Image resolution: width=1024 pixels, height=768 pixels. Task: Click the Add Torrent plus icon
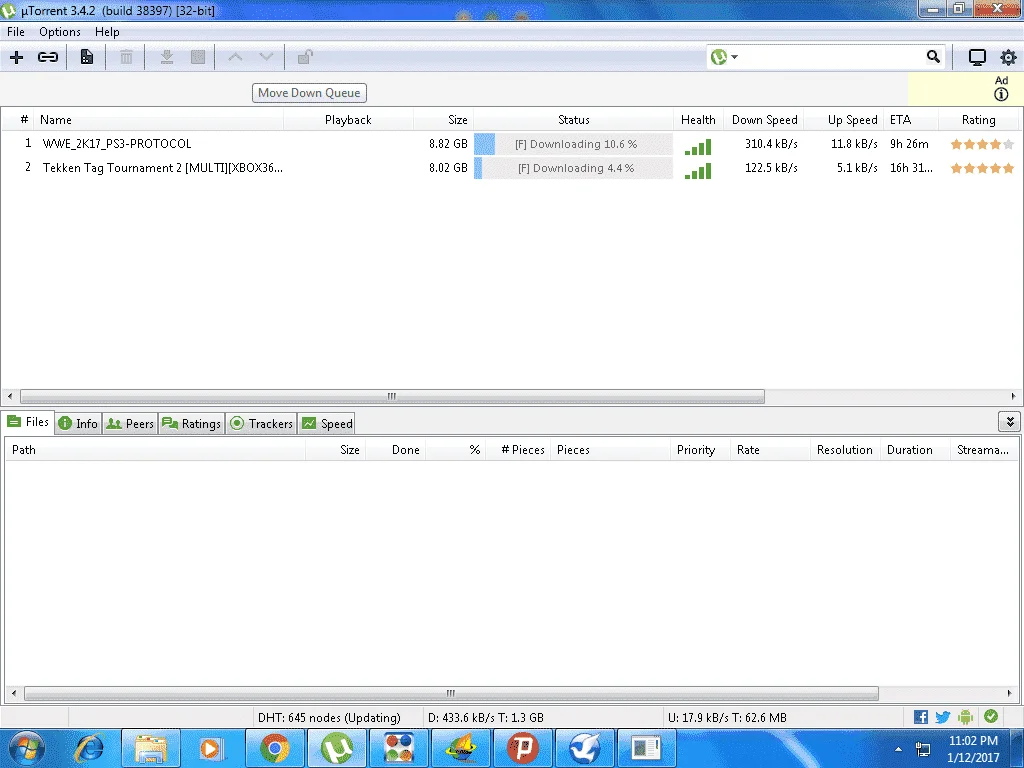(x=17, y=57)
